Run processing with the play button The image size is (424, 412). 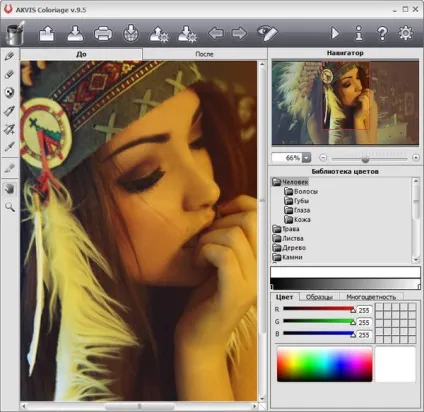click(335, 34)
